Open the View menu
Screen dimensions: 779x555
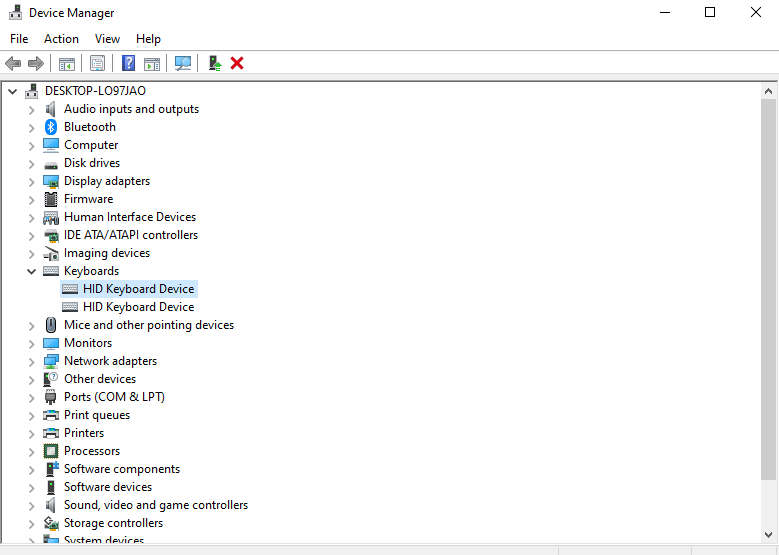(107, 39)
